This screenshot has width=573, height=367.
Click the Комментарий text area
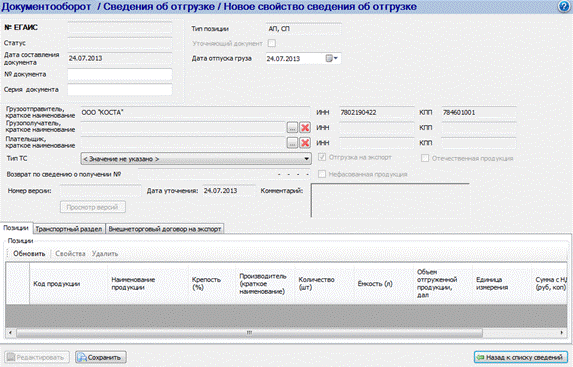tap(390, 200)
